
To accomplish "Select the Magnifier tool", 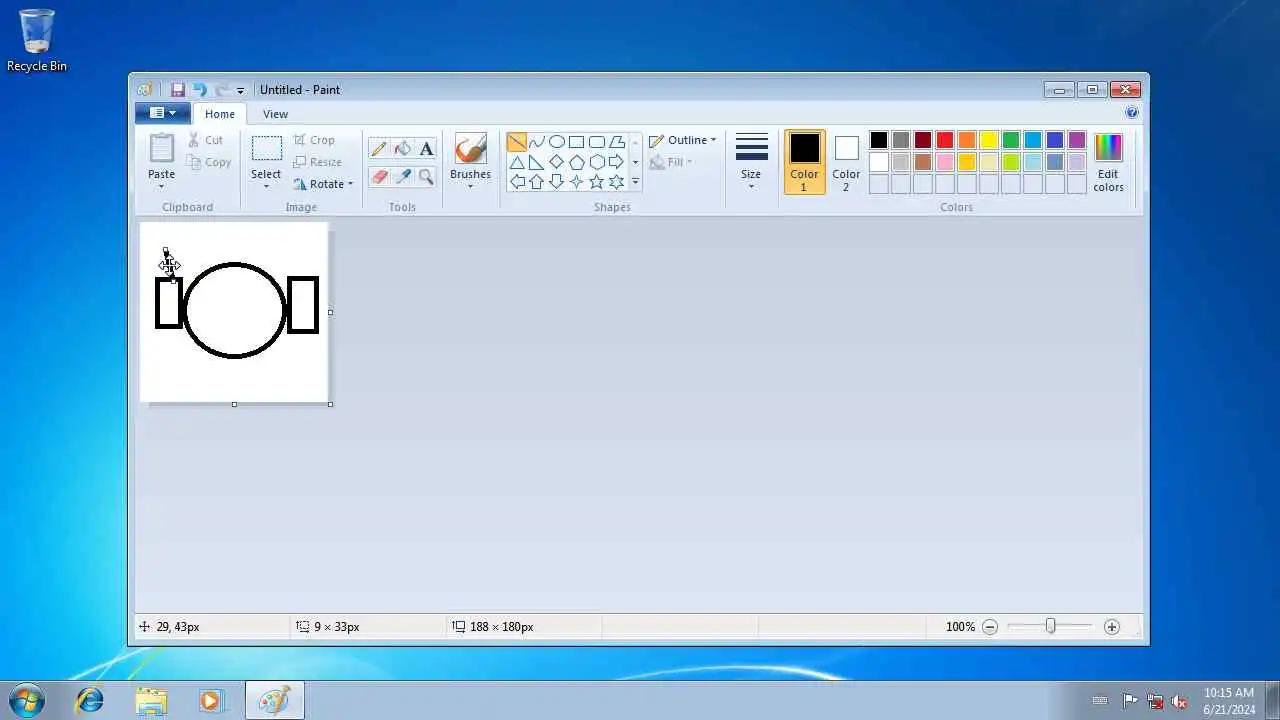I will (427, 177).
